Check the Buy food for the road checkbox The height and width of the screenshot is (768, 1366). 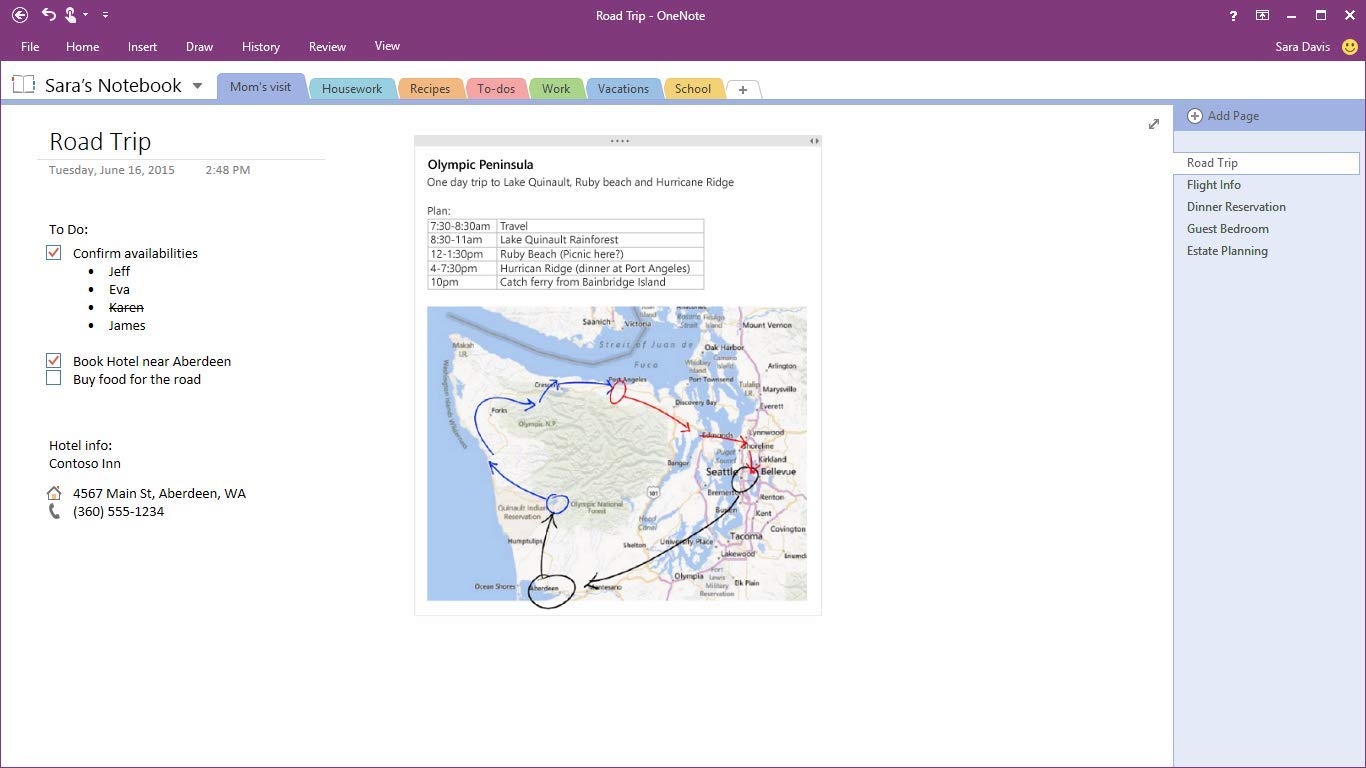click(54, 379)
